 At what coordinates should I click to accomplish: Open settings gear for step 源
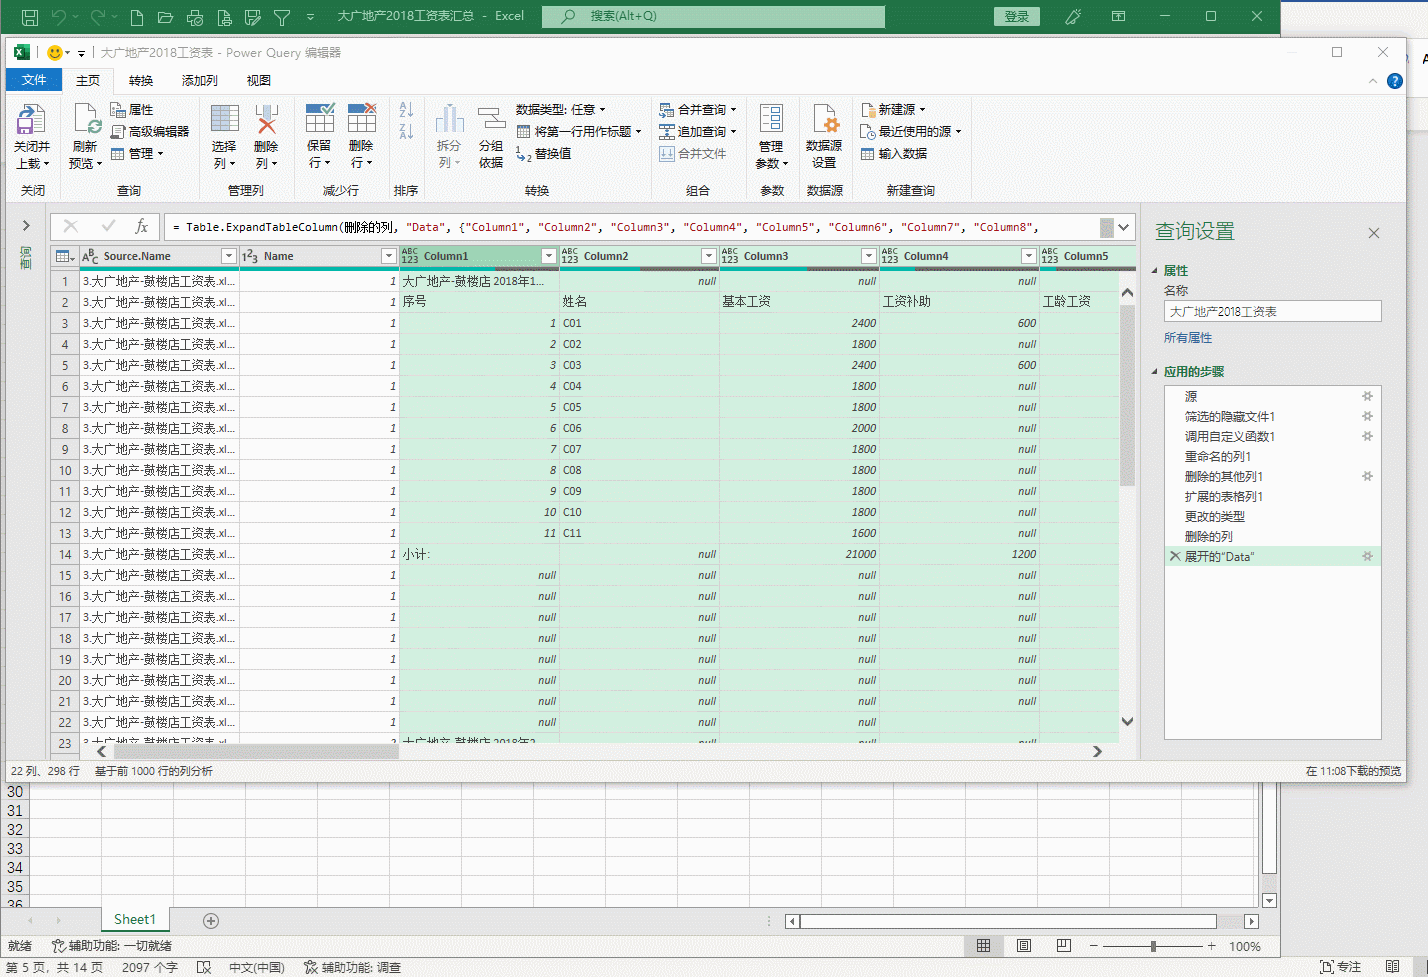(x=1367, y=396)
